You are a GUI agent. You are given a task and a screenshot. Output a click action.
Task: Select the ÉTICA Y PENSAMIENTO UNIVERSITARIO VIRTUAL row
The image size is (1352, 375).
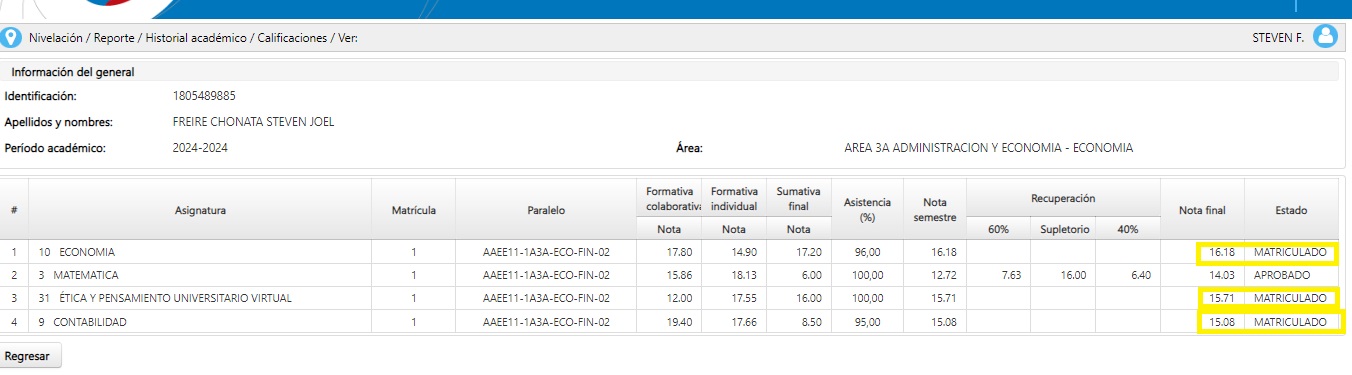pos(669,298)
